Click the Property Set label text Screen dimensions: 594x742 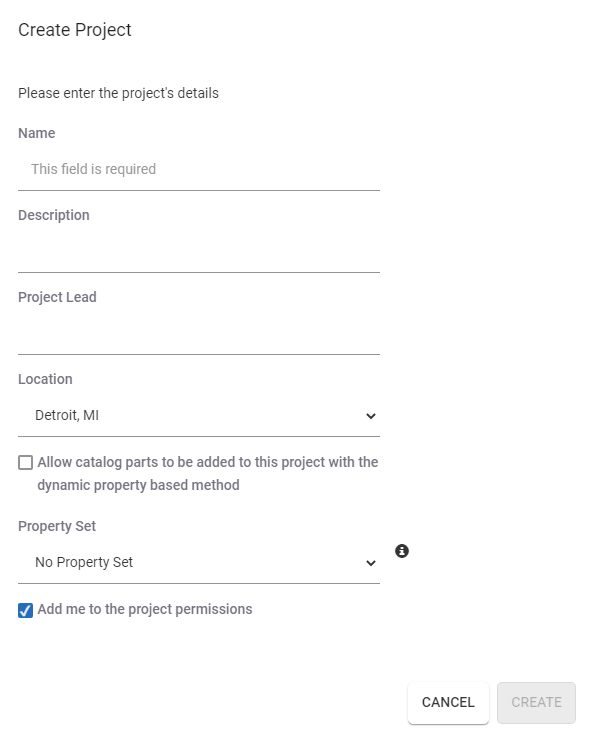coord(57,526)
